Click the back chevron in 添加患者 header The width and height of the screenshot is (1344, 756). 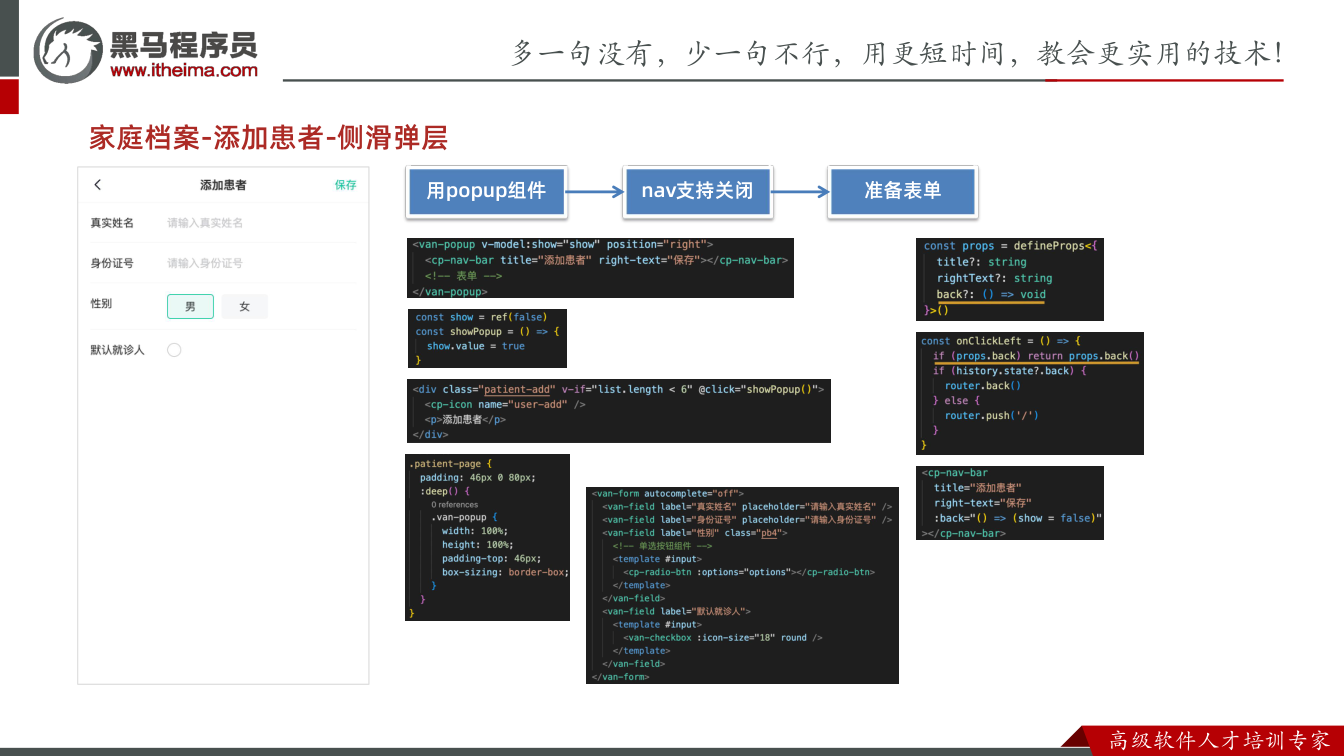pyautogui.click(x=97, y=185)
